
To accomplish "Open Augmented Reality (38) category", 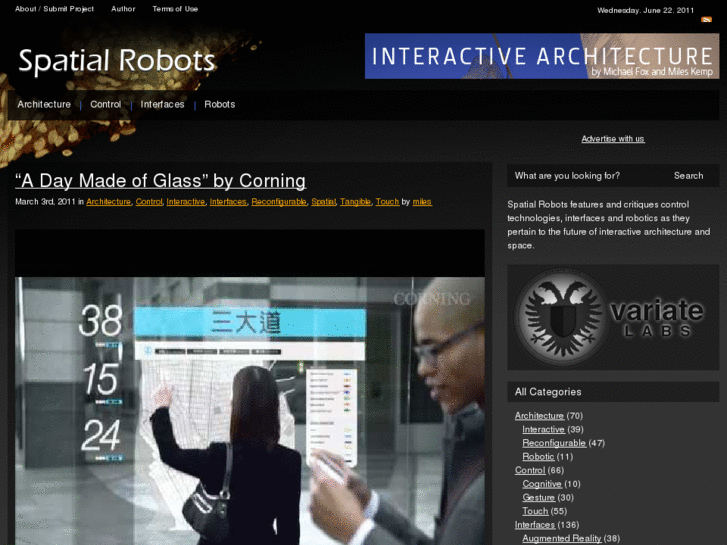I will pyautogui.click(x=561, y=539).
